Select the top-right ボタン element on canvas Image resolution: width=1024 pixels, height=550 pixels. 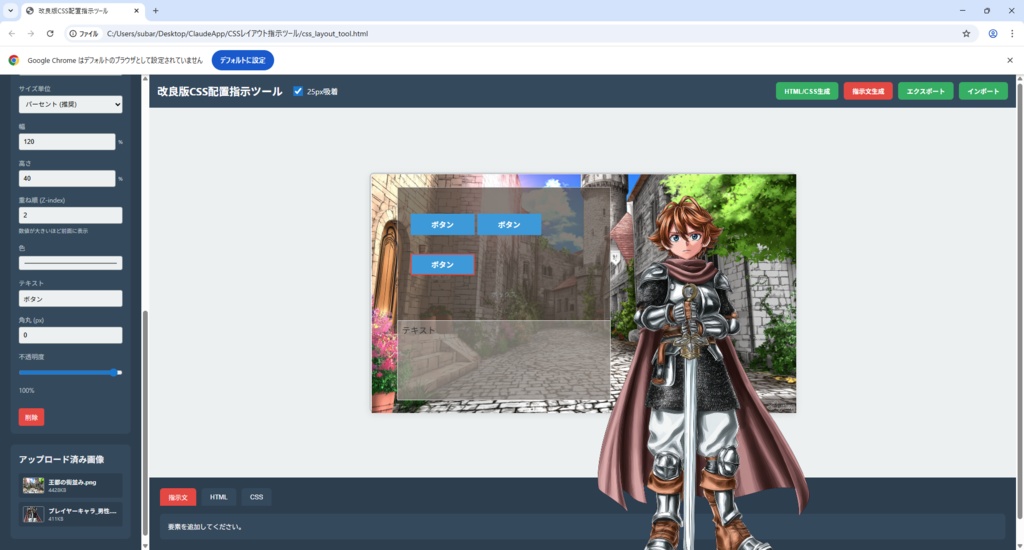509,224
